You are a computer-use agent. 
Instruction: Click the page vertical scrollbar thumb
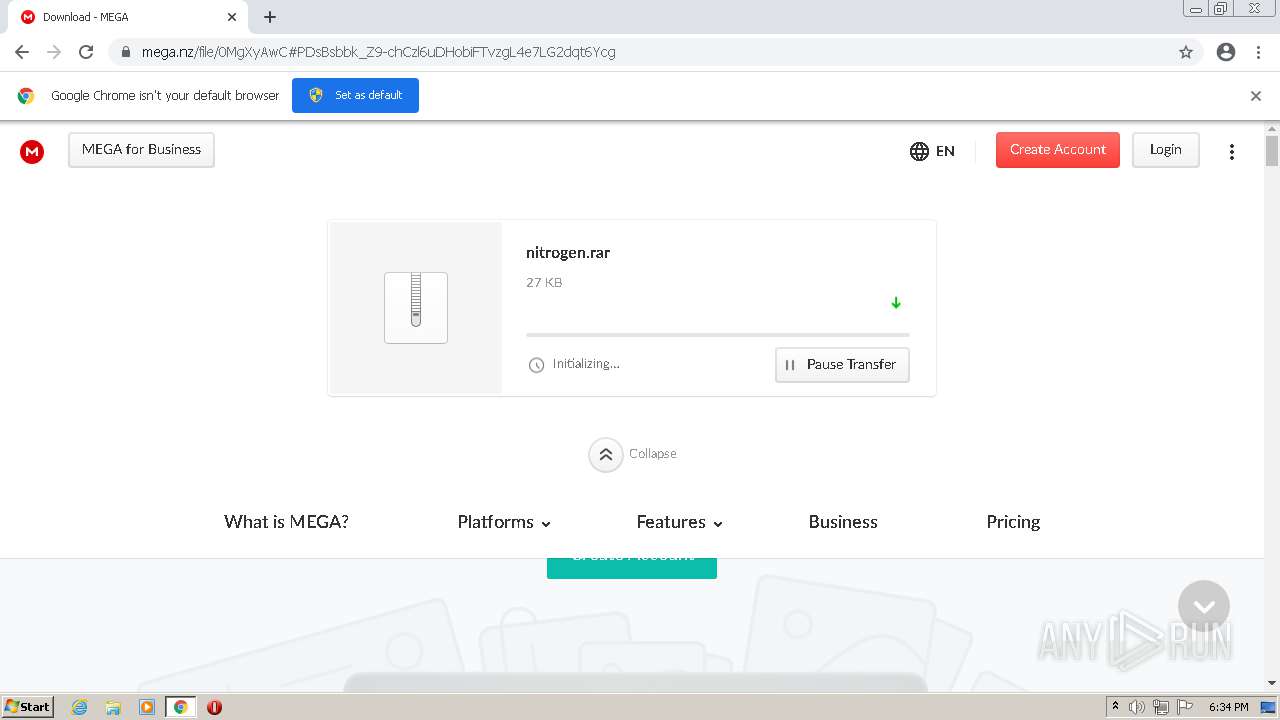(1272, 150)
